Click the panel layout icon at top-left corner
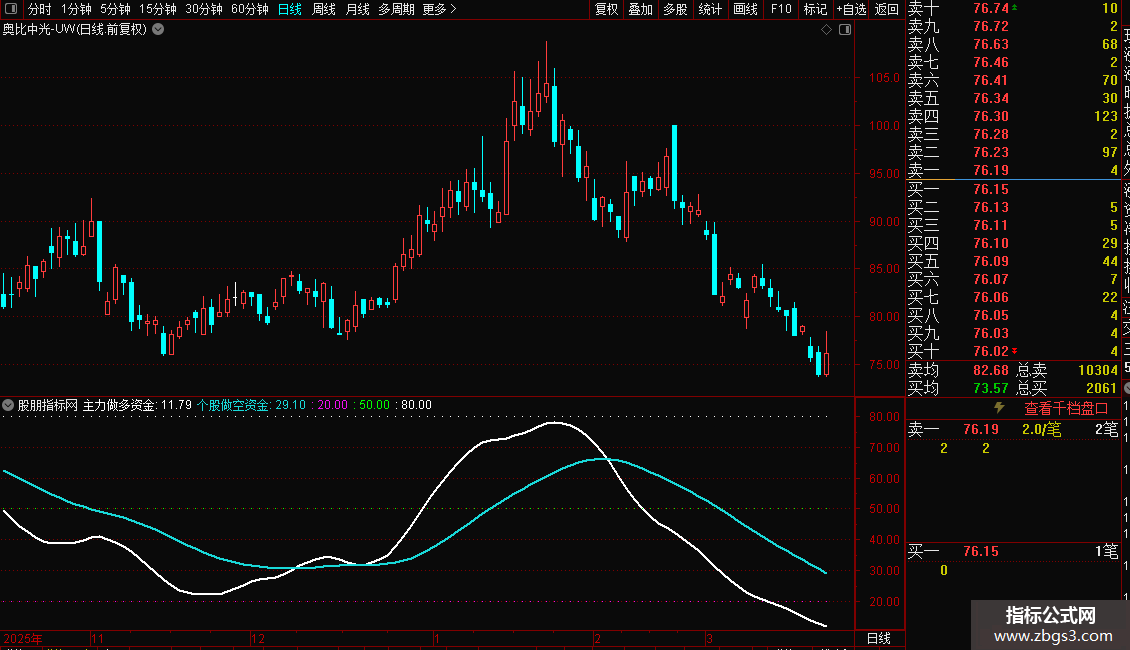1130x650 pixels. coord(10,9)
